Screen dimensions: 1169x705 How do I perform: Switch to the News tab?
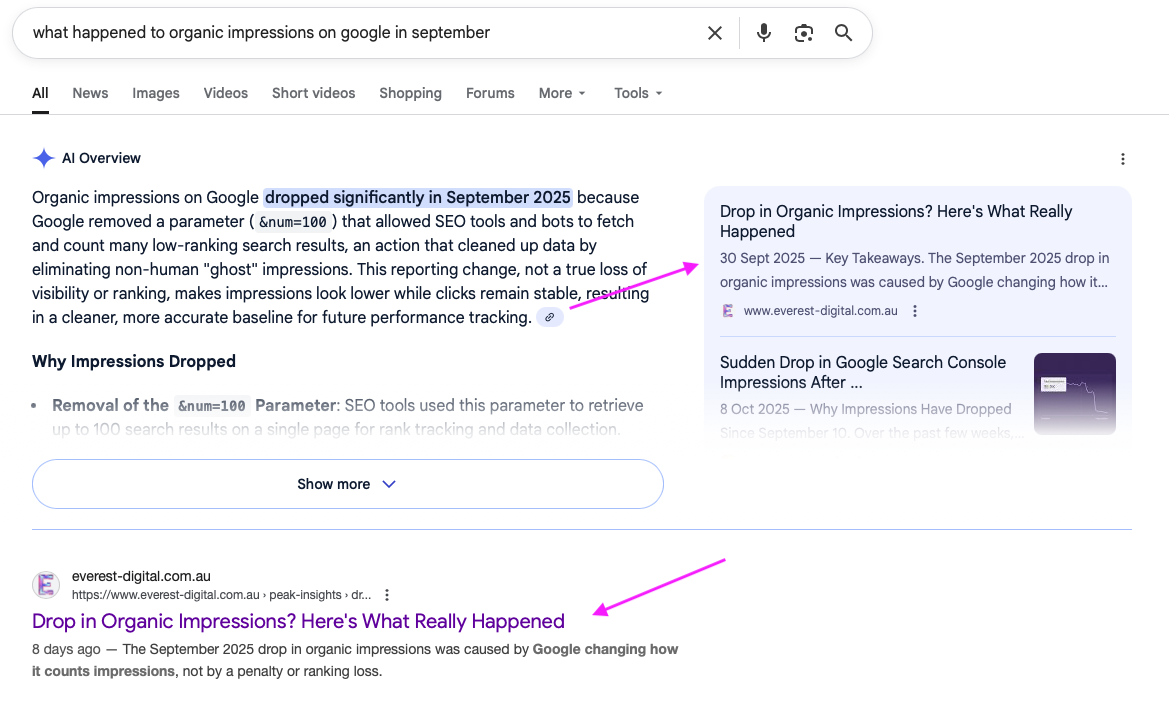pyautogui.click(x=89, y=93)
